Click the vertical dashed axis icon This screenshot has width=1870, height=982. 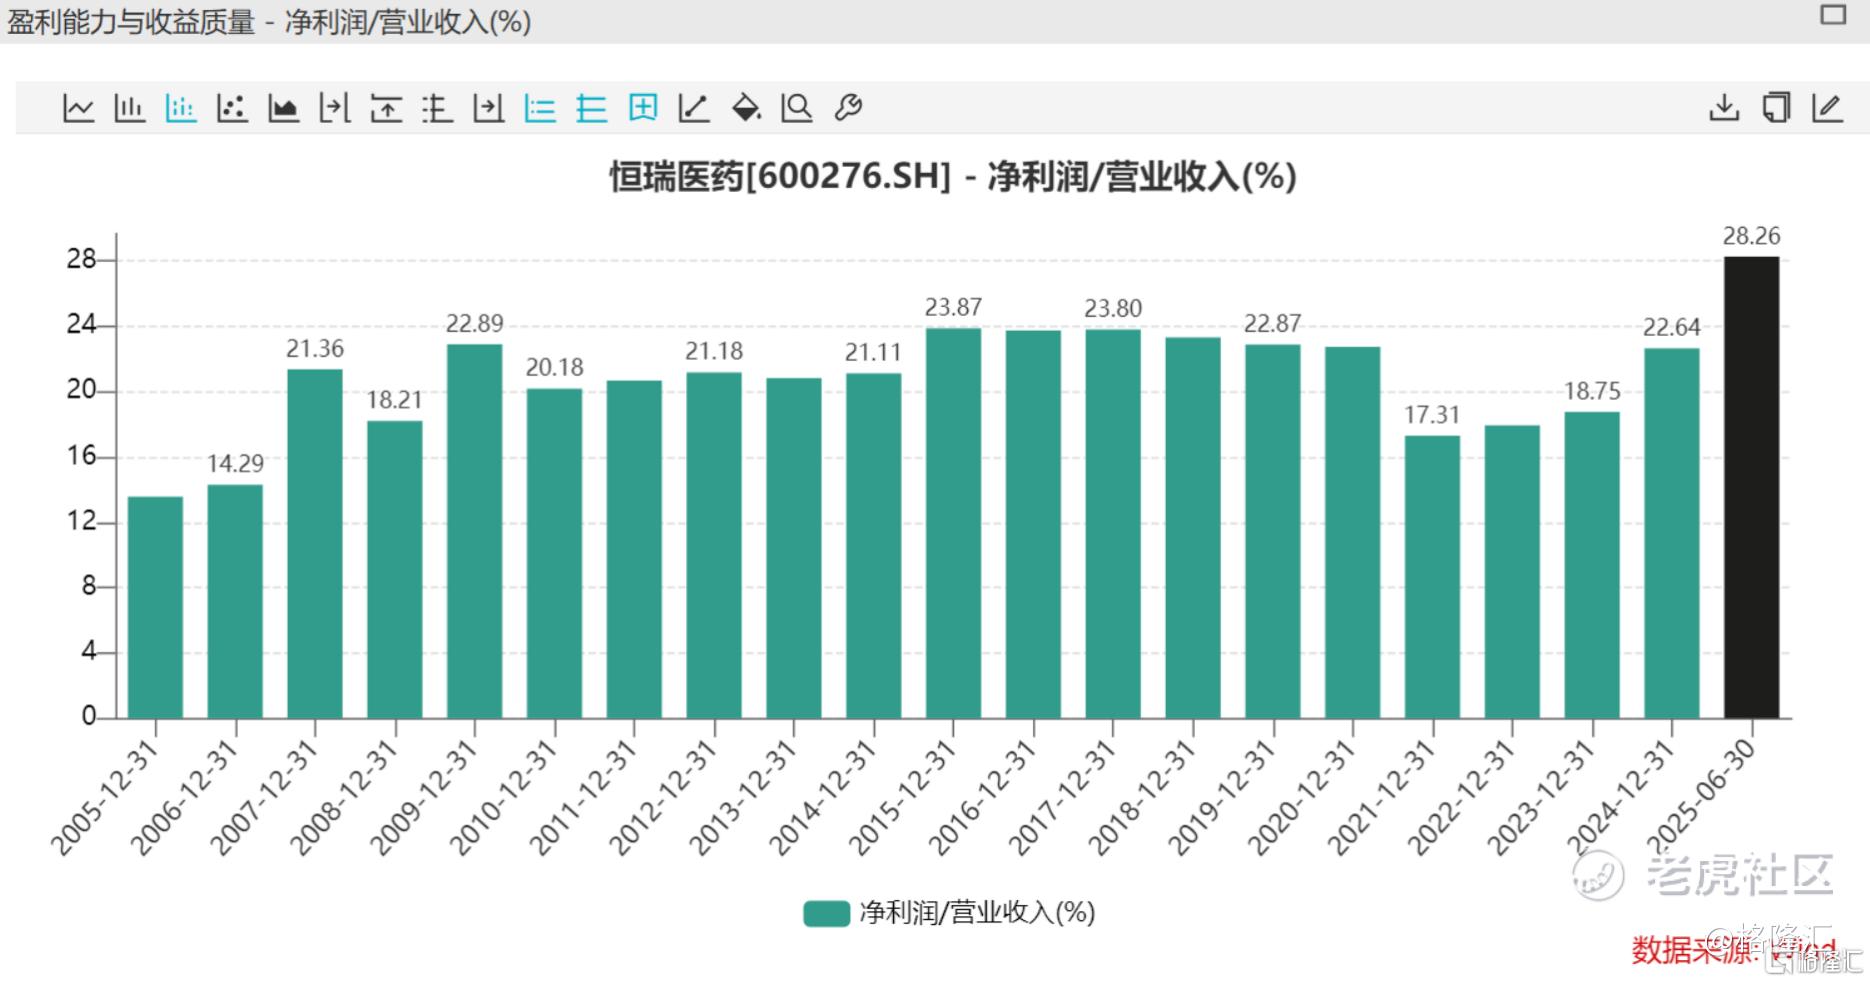coord(437,107)
